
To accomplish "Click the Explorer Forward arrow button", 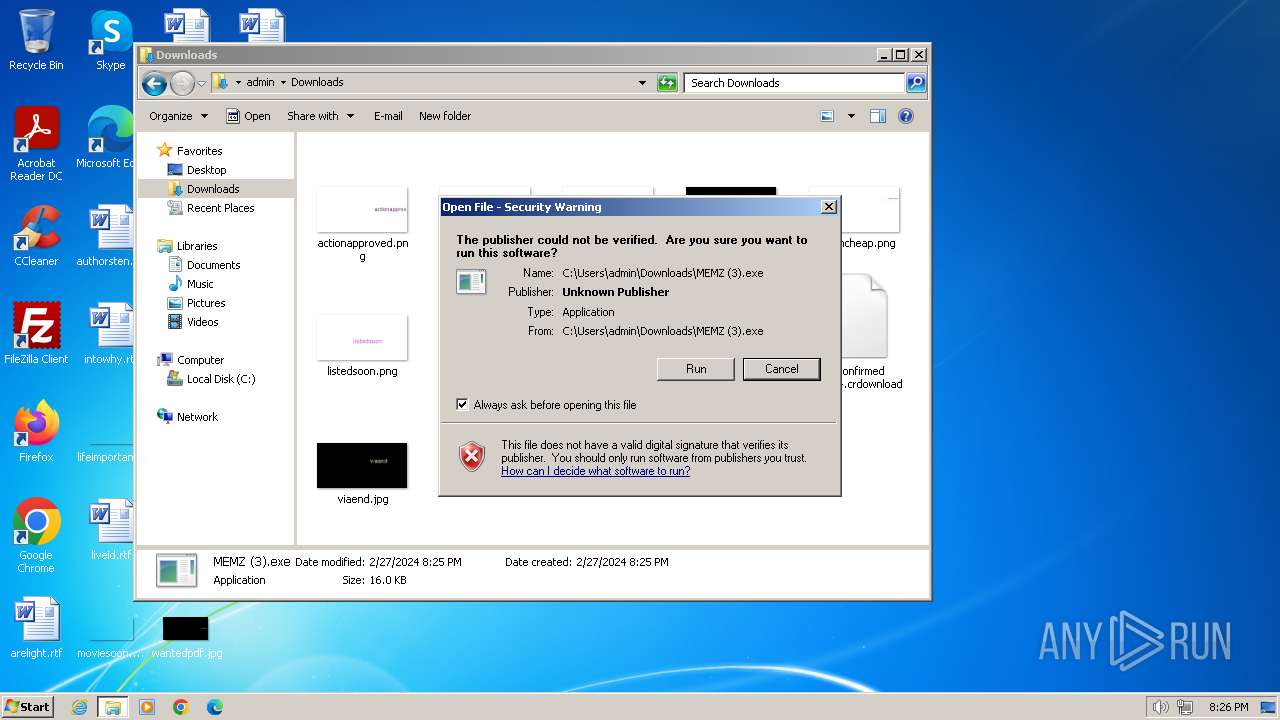I will (x=182, y=83).
